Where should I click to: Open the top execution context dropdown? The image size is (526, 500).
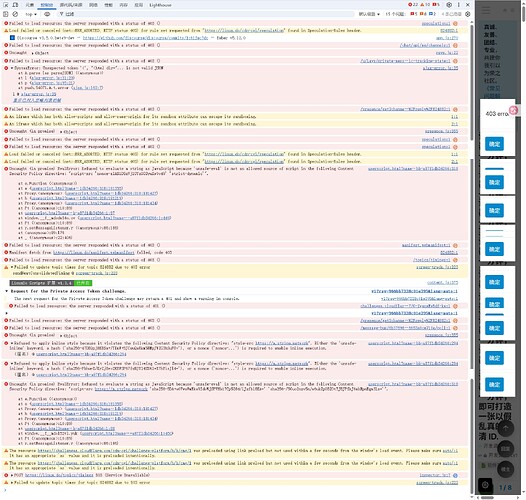31,14
